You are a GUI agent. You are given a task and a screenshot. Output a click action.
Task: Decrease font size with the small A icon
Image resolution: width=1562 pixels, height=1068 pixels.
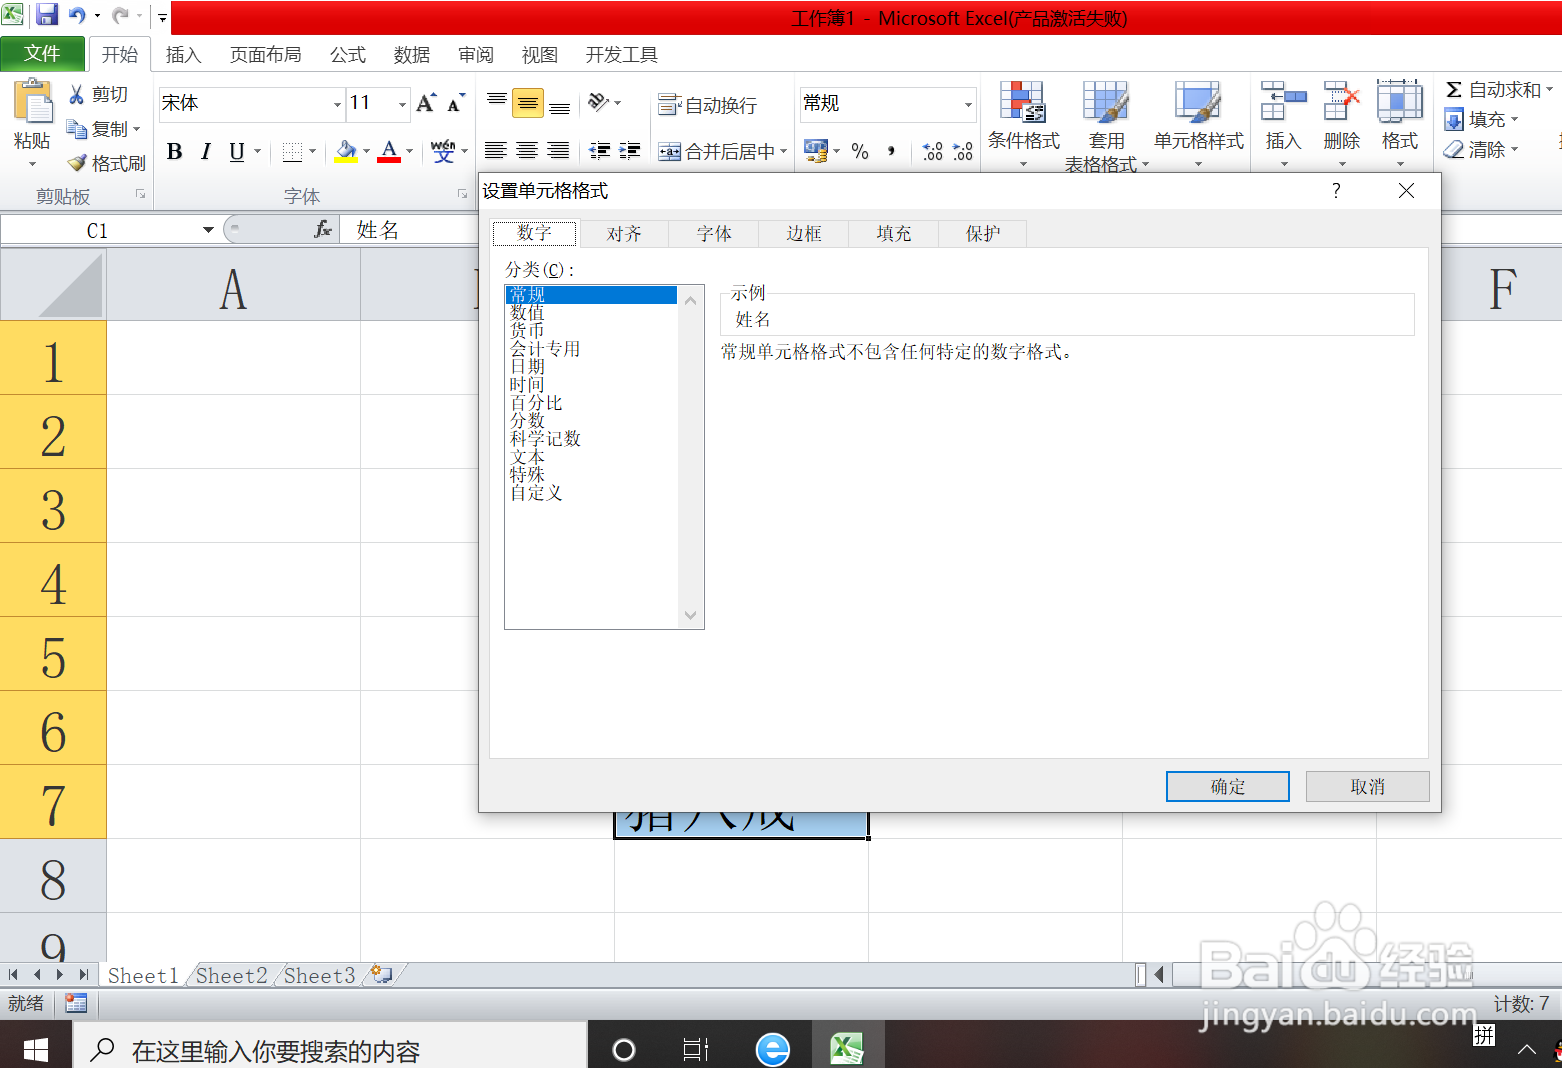point(456,103)
